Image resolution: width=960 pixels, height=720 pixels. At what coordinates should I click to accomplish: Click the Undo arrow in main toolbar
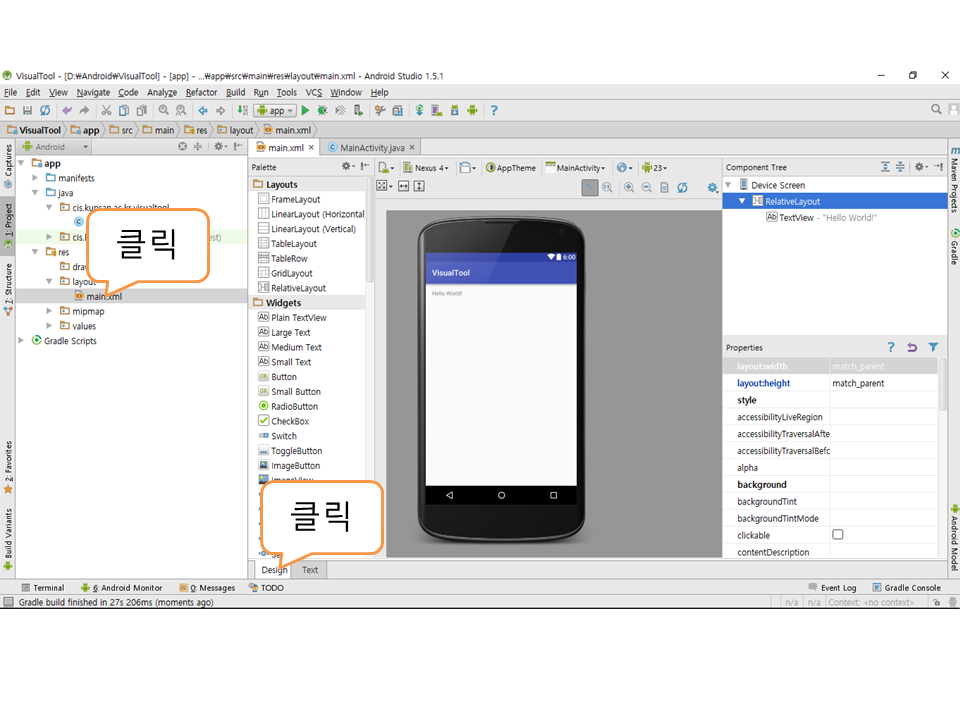click(67, 110)
